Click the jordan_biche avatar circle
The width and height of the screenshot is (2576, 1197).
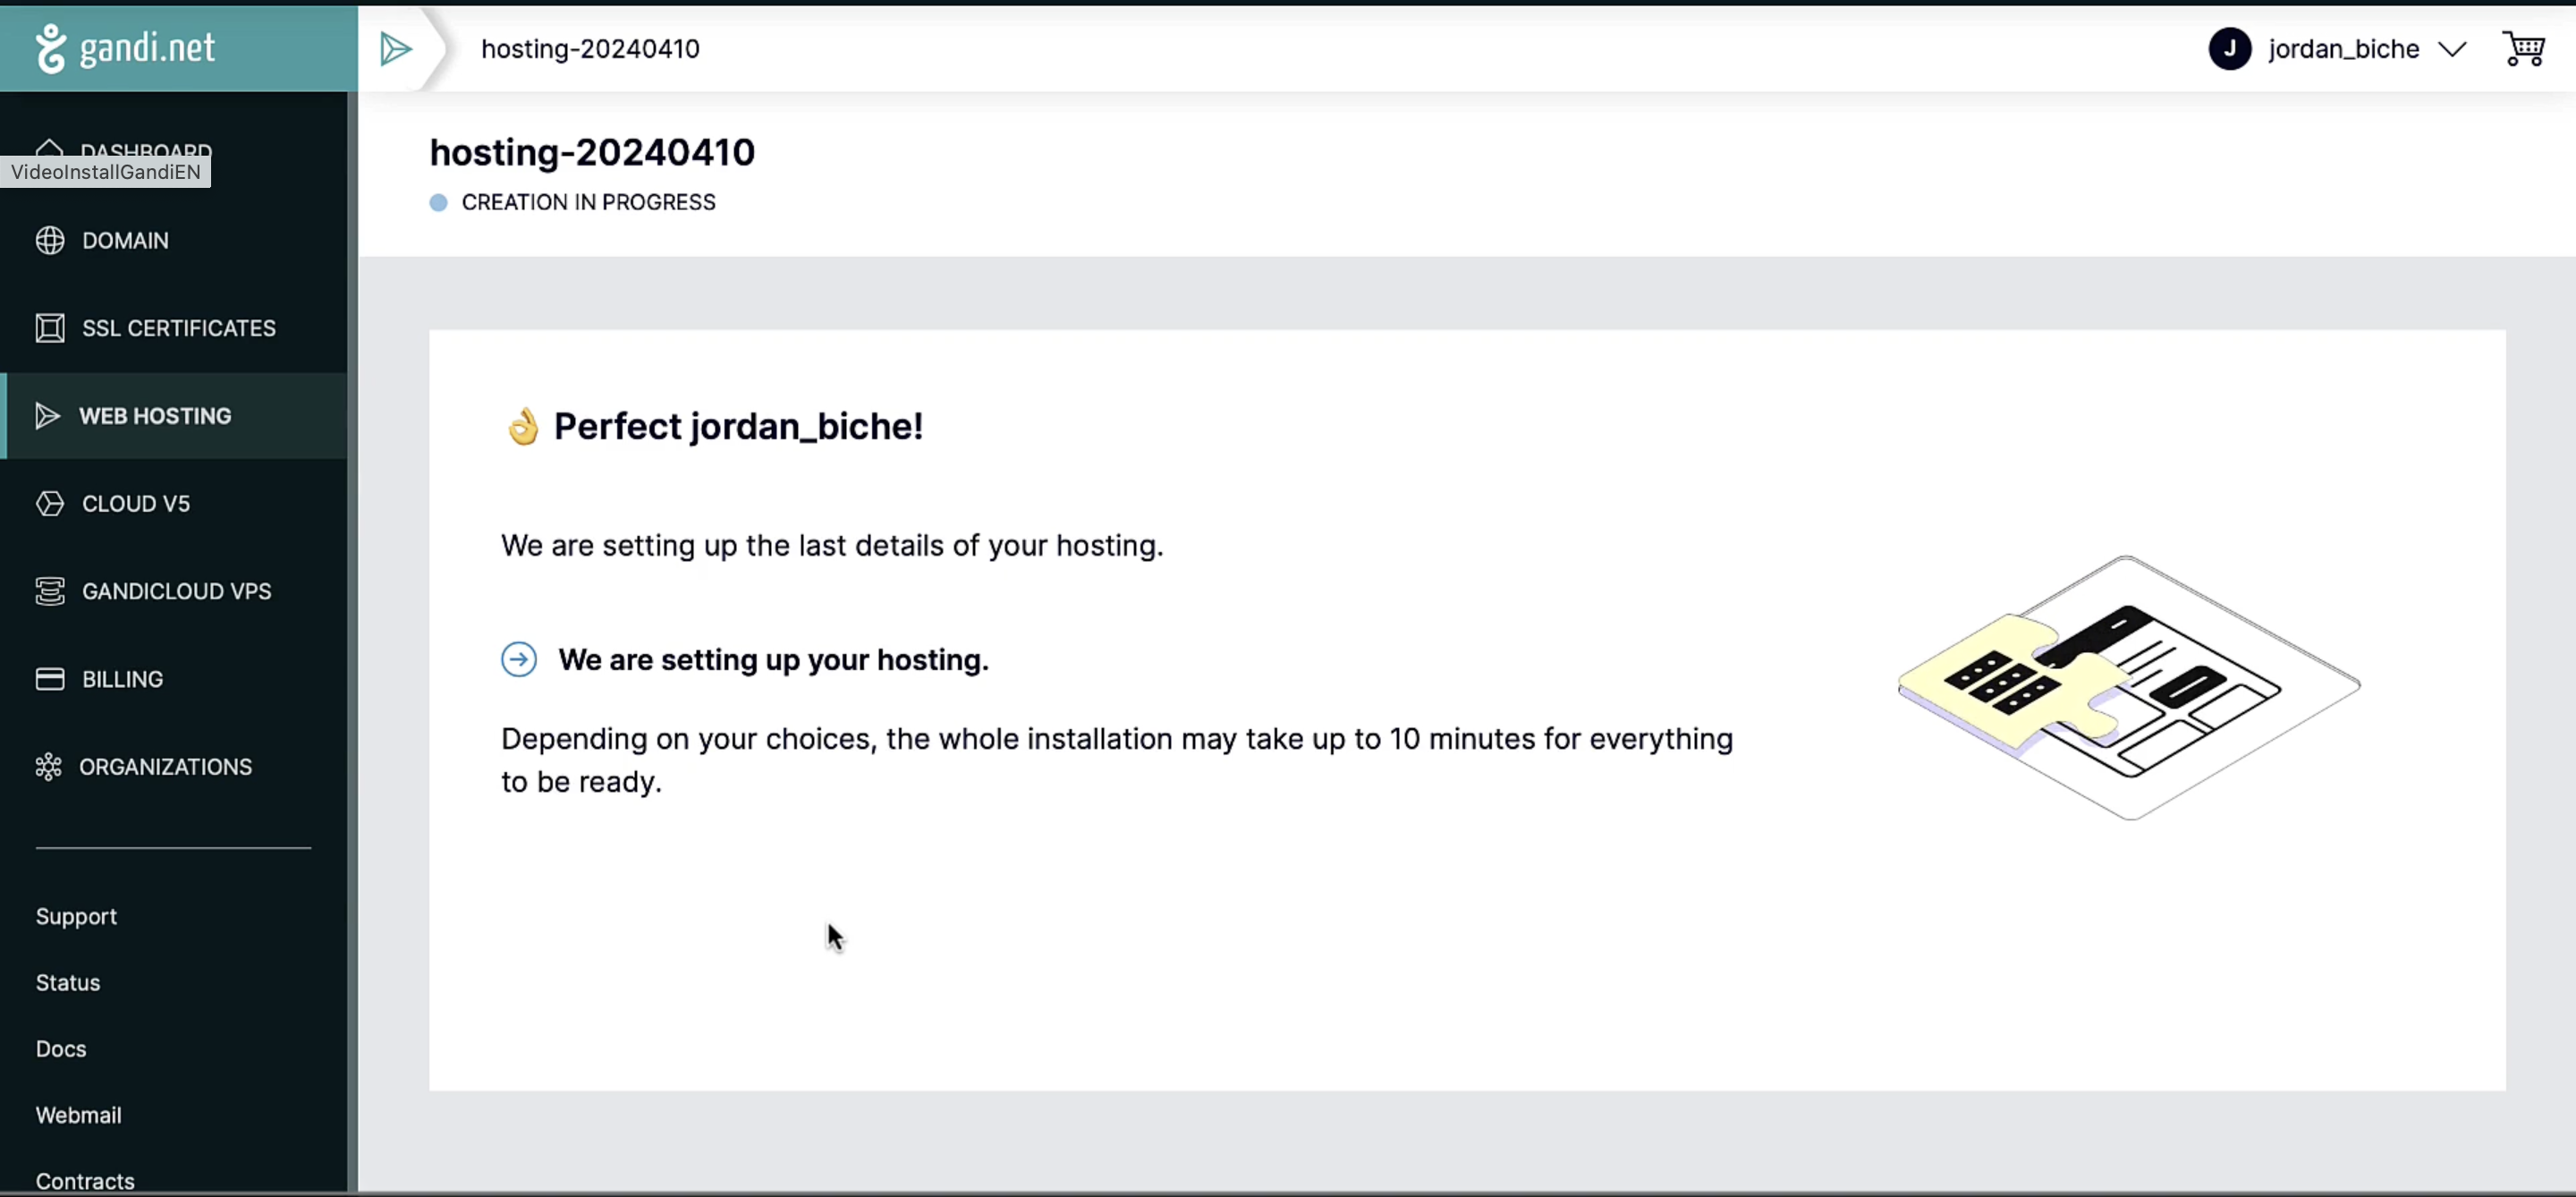(x=2229, y=48)
